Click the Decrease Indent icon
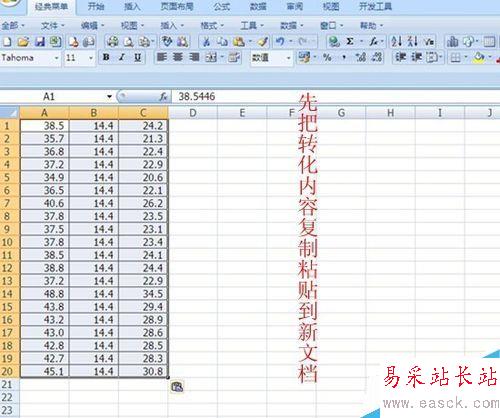 click(x=400, y=58)
